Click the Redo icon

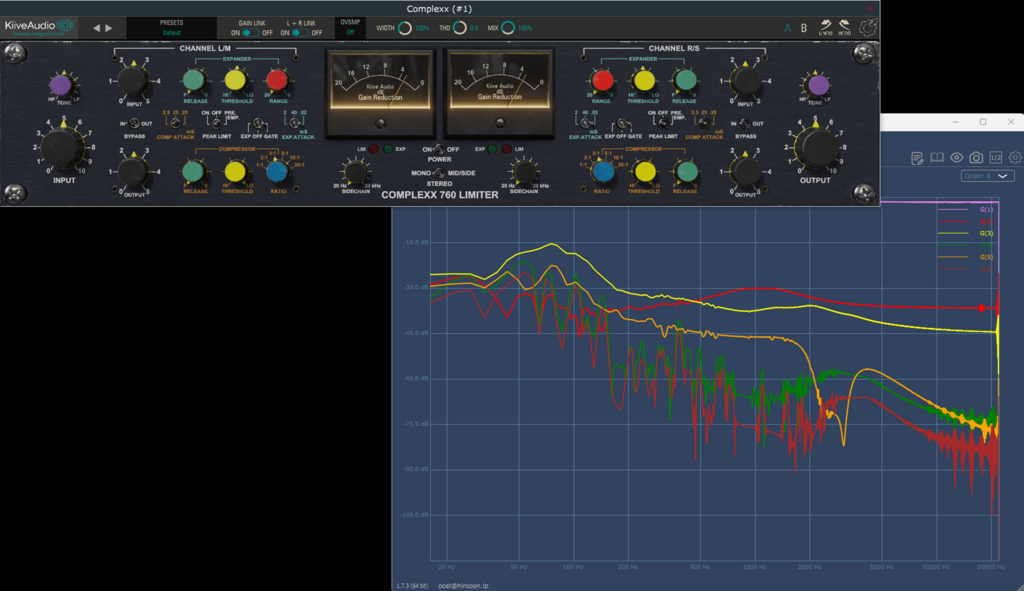pyautogui.click(x=844, y=27)
